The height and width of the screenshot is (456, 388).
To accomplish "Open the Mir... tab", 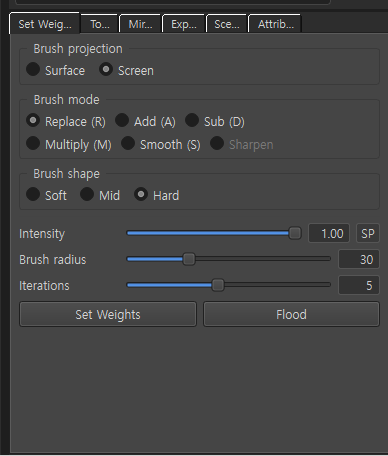I will (140, 24).
